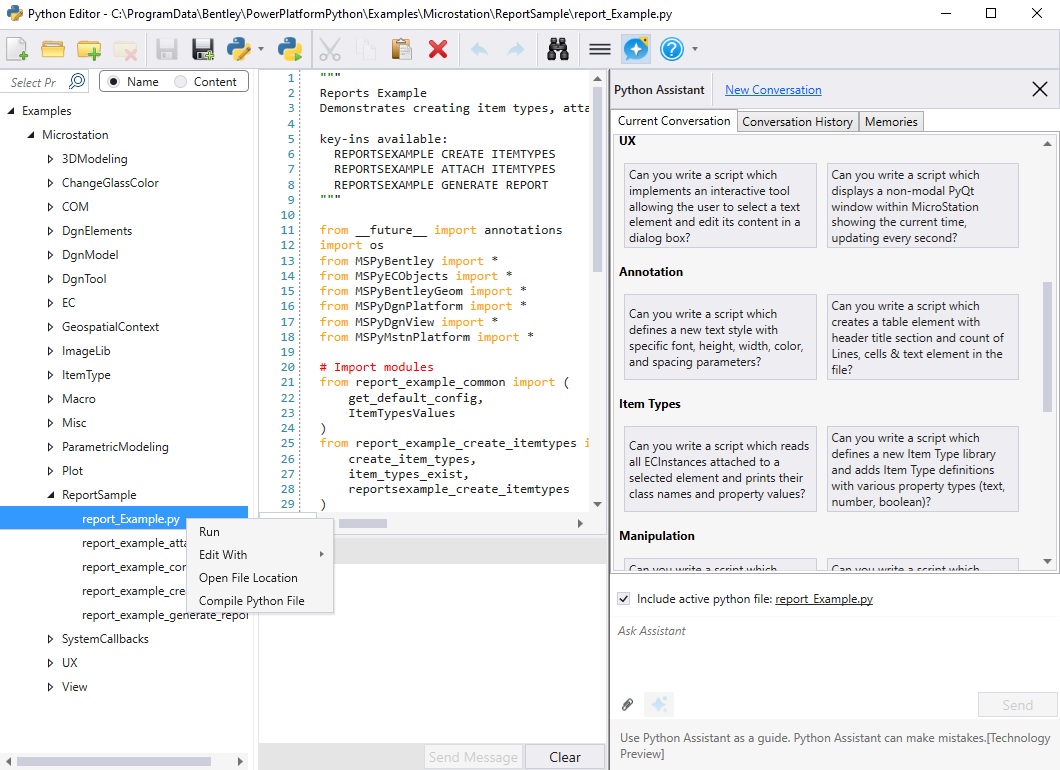The image size is (1060, 770).
Task: Click the red X Delete icon
Action: pos(437,49)
